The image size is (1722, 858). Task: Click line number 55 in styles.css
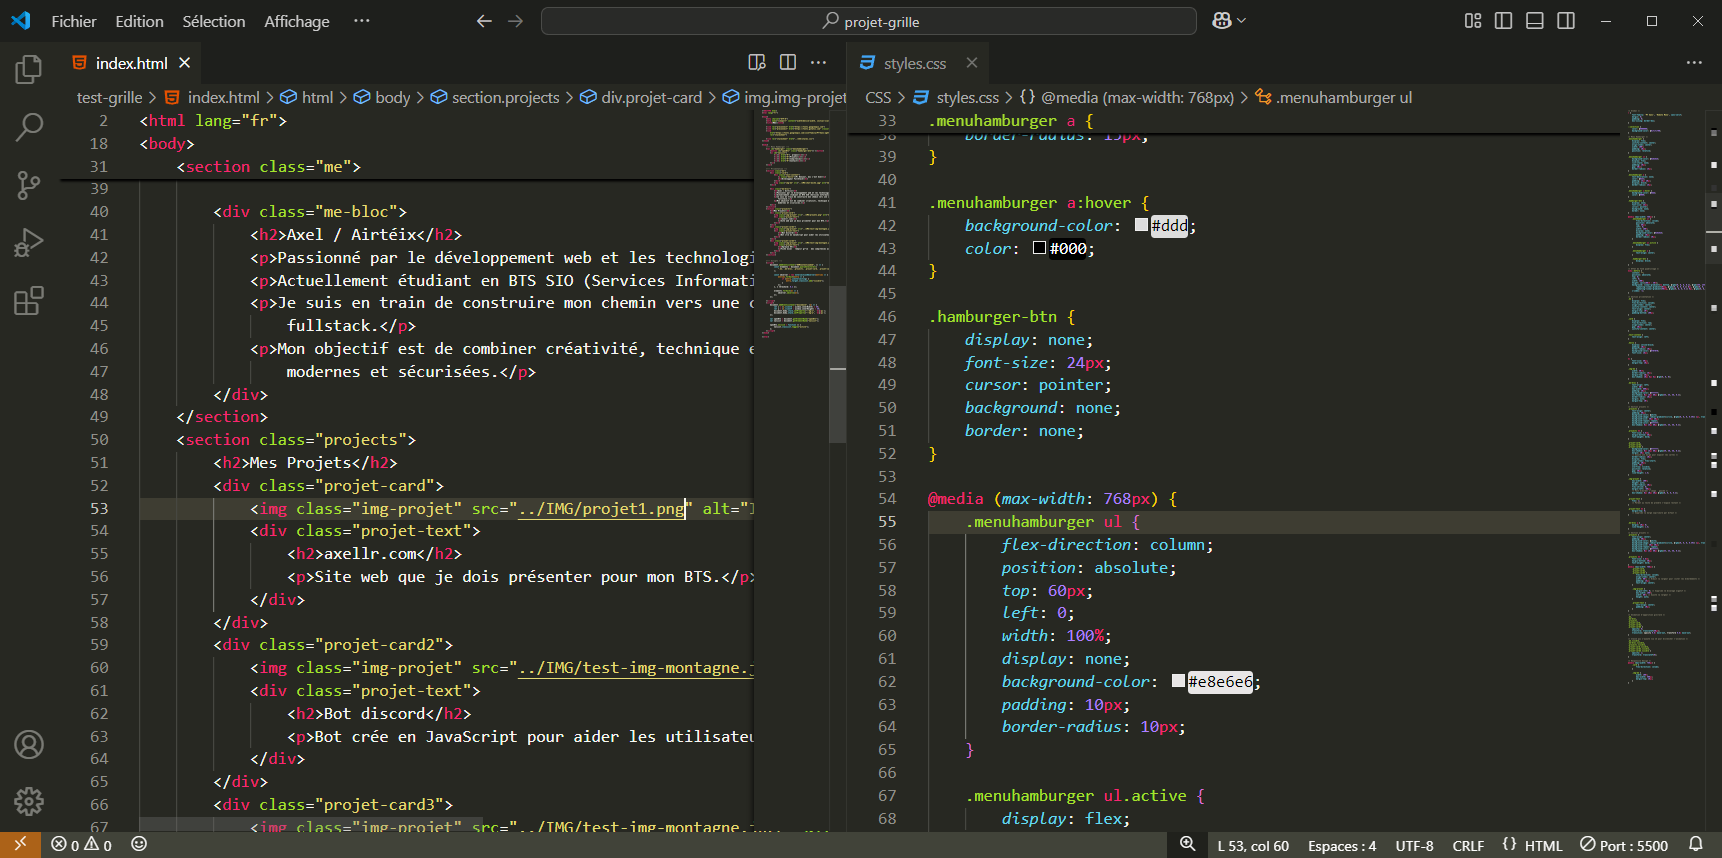coord(887,521)
